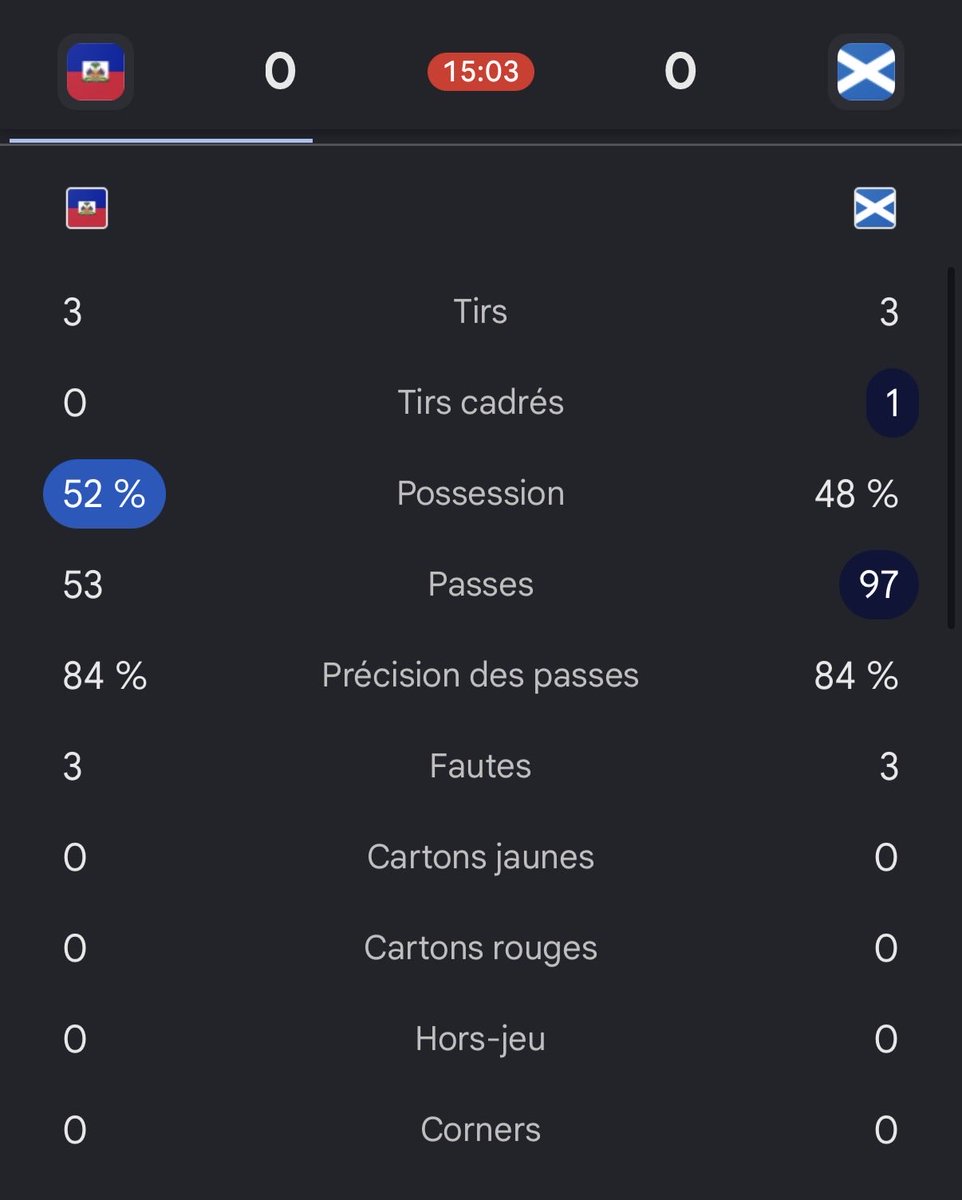This screenshot has height=1200, width=962.
Task: Open the Scotland team badge in header
Action: coord(866,72)
